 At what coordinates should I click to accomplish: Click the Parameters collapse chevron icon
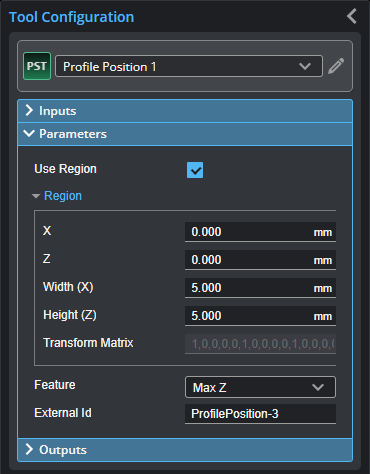pos(29,134)
